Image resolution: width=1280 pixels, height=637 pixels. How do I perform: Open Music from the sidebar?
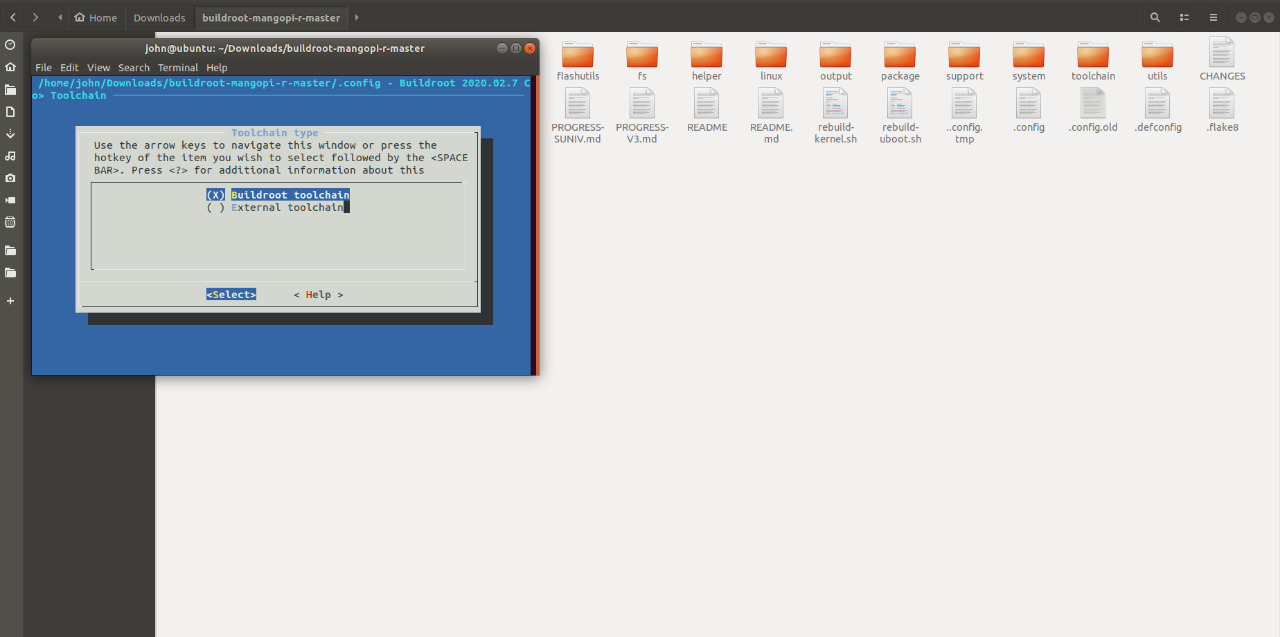10,155
